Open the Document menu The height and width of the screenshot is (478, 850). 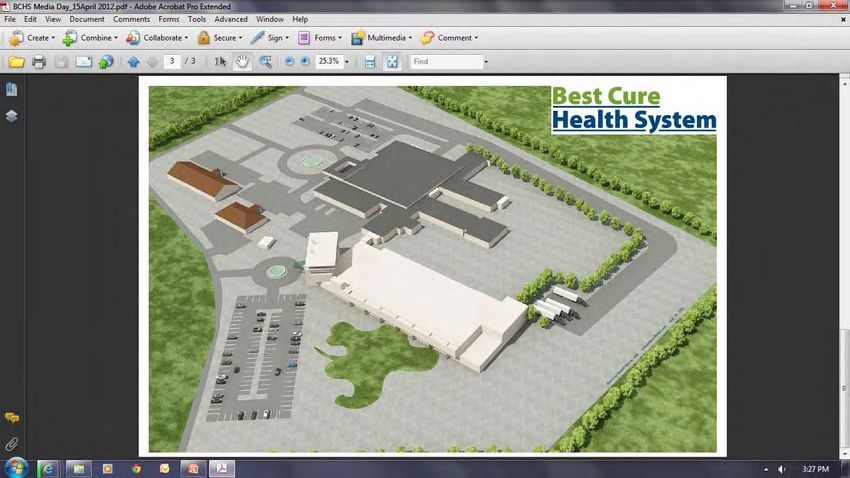pyautogui.click(x=87, y=19)
